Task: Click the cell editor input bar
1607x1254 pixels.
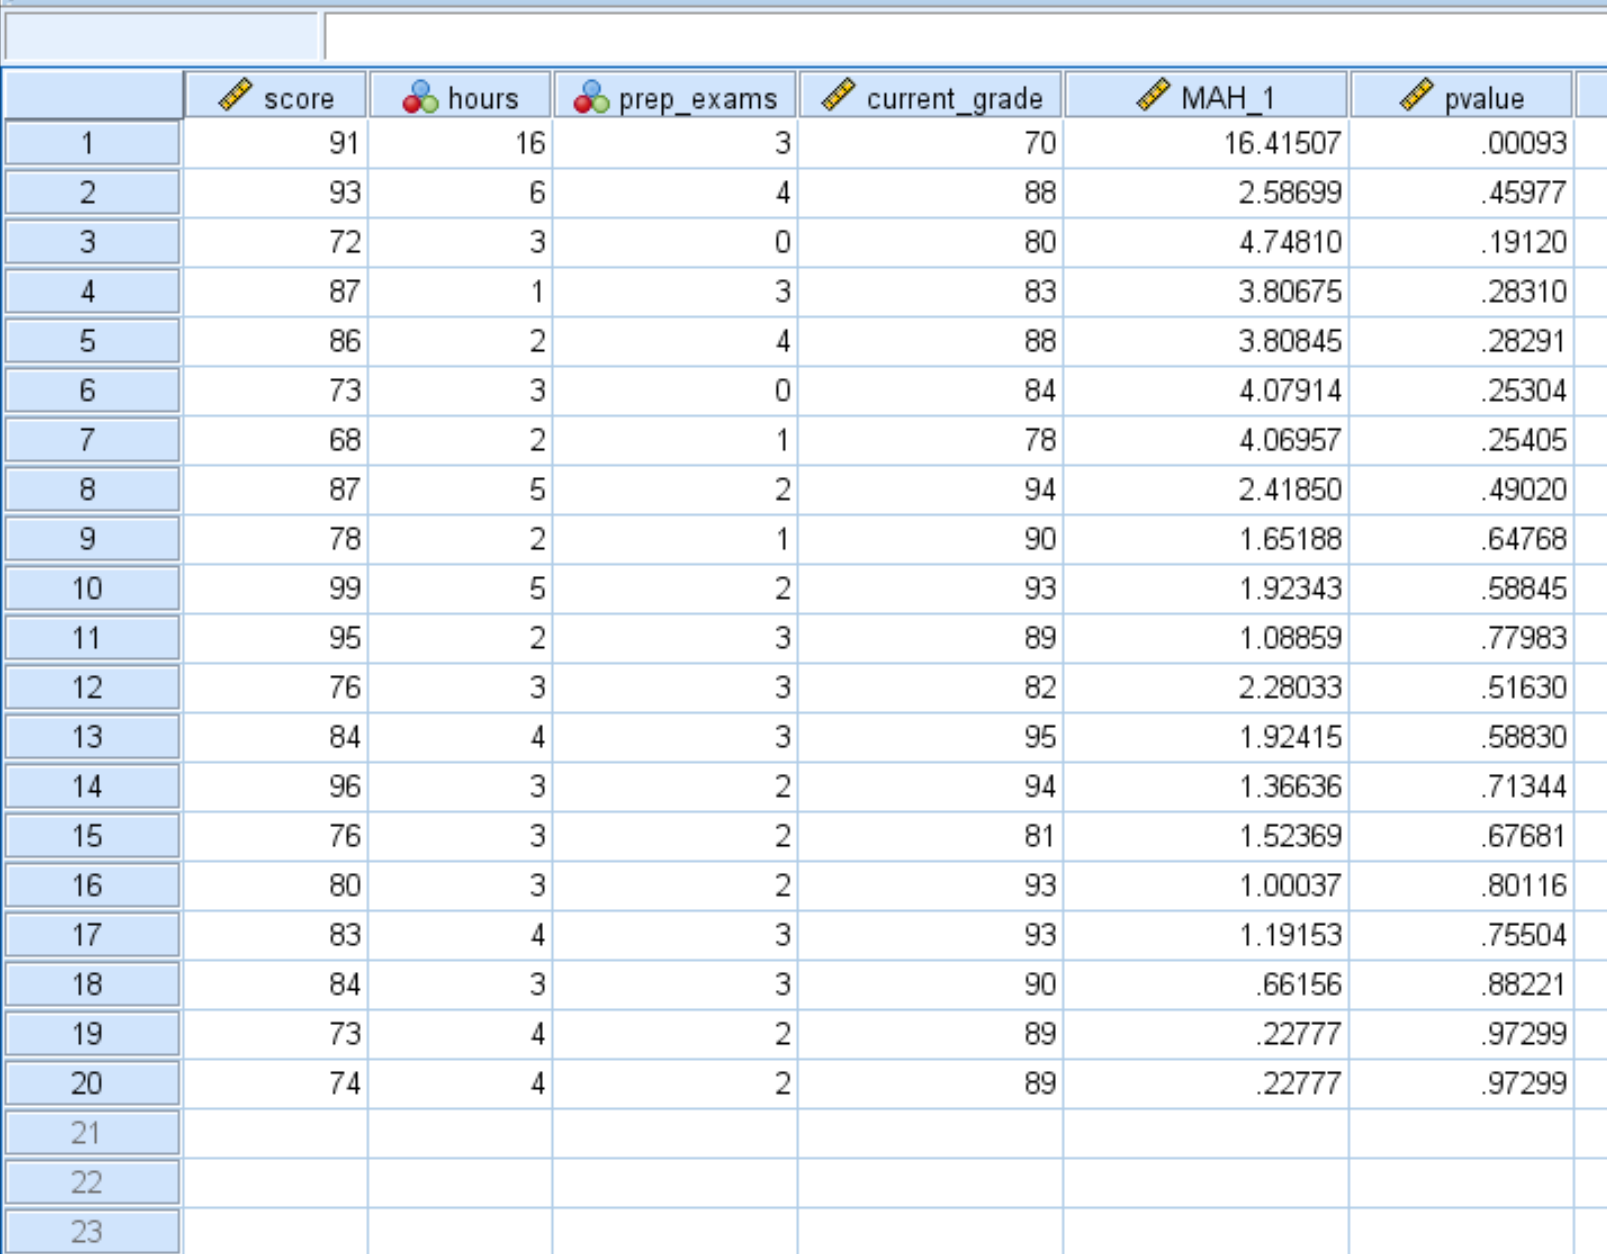Action: 966,37
